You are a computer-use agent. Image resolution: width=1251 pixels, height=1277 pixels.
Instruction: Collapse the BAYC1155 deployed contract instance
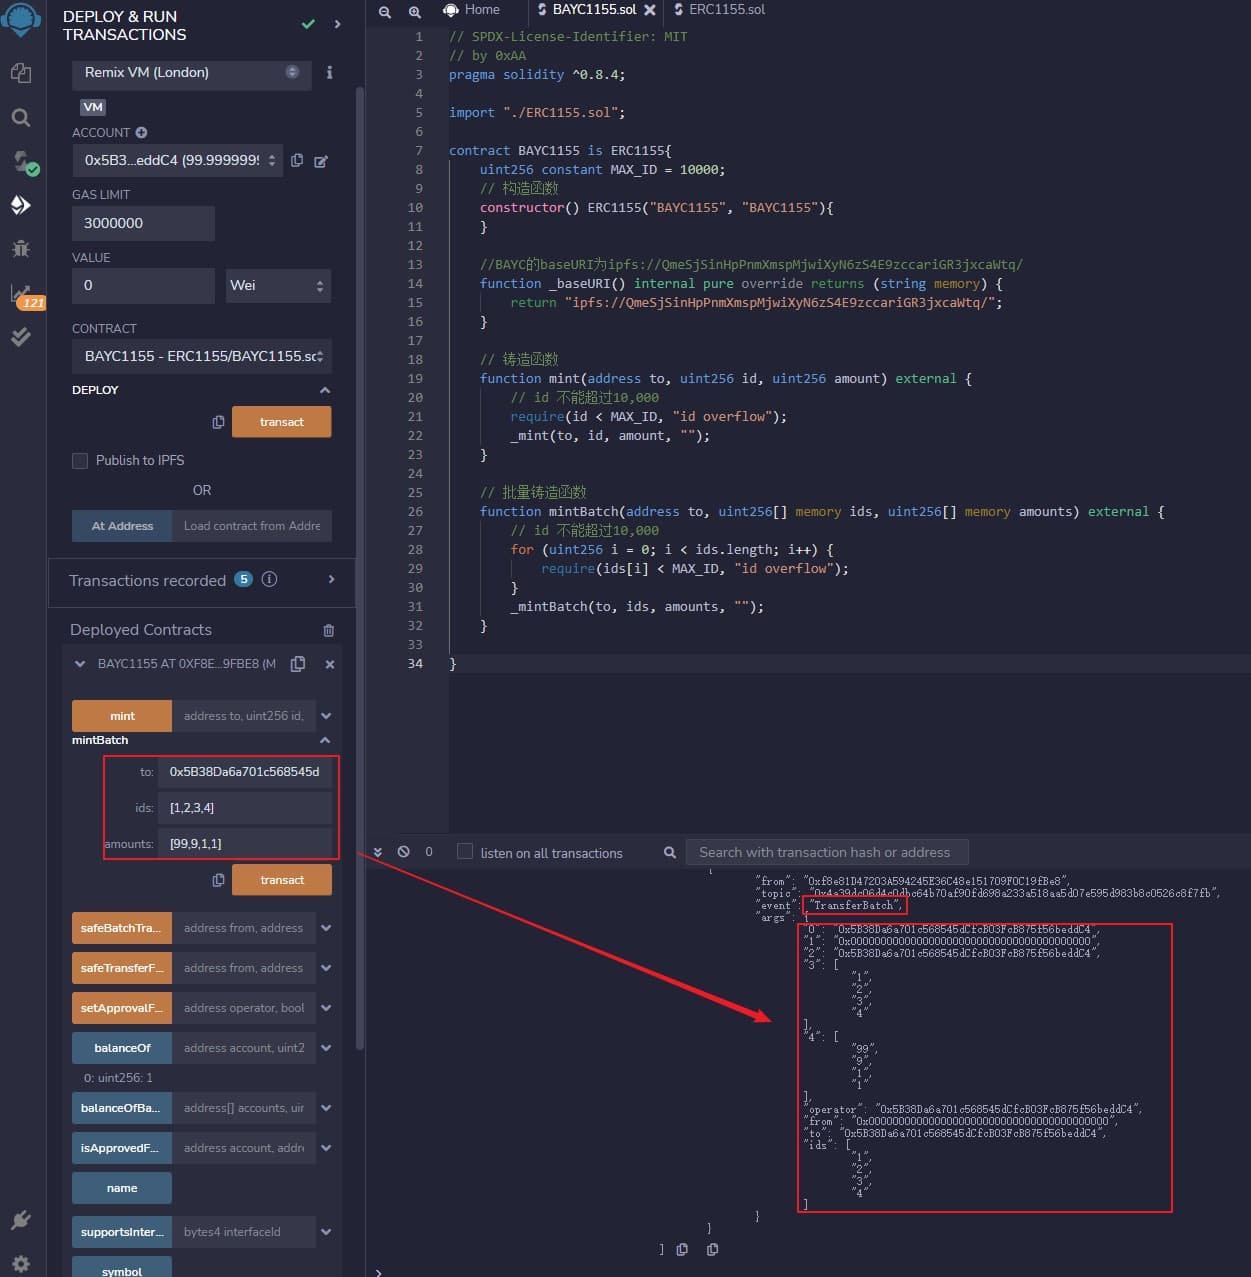click(80, 664)
